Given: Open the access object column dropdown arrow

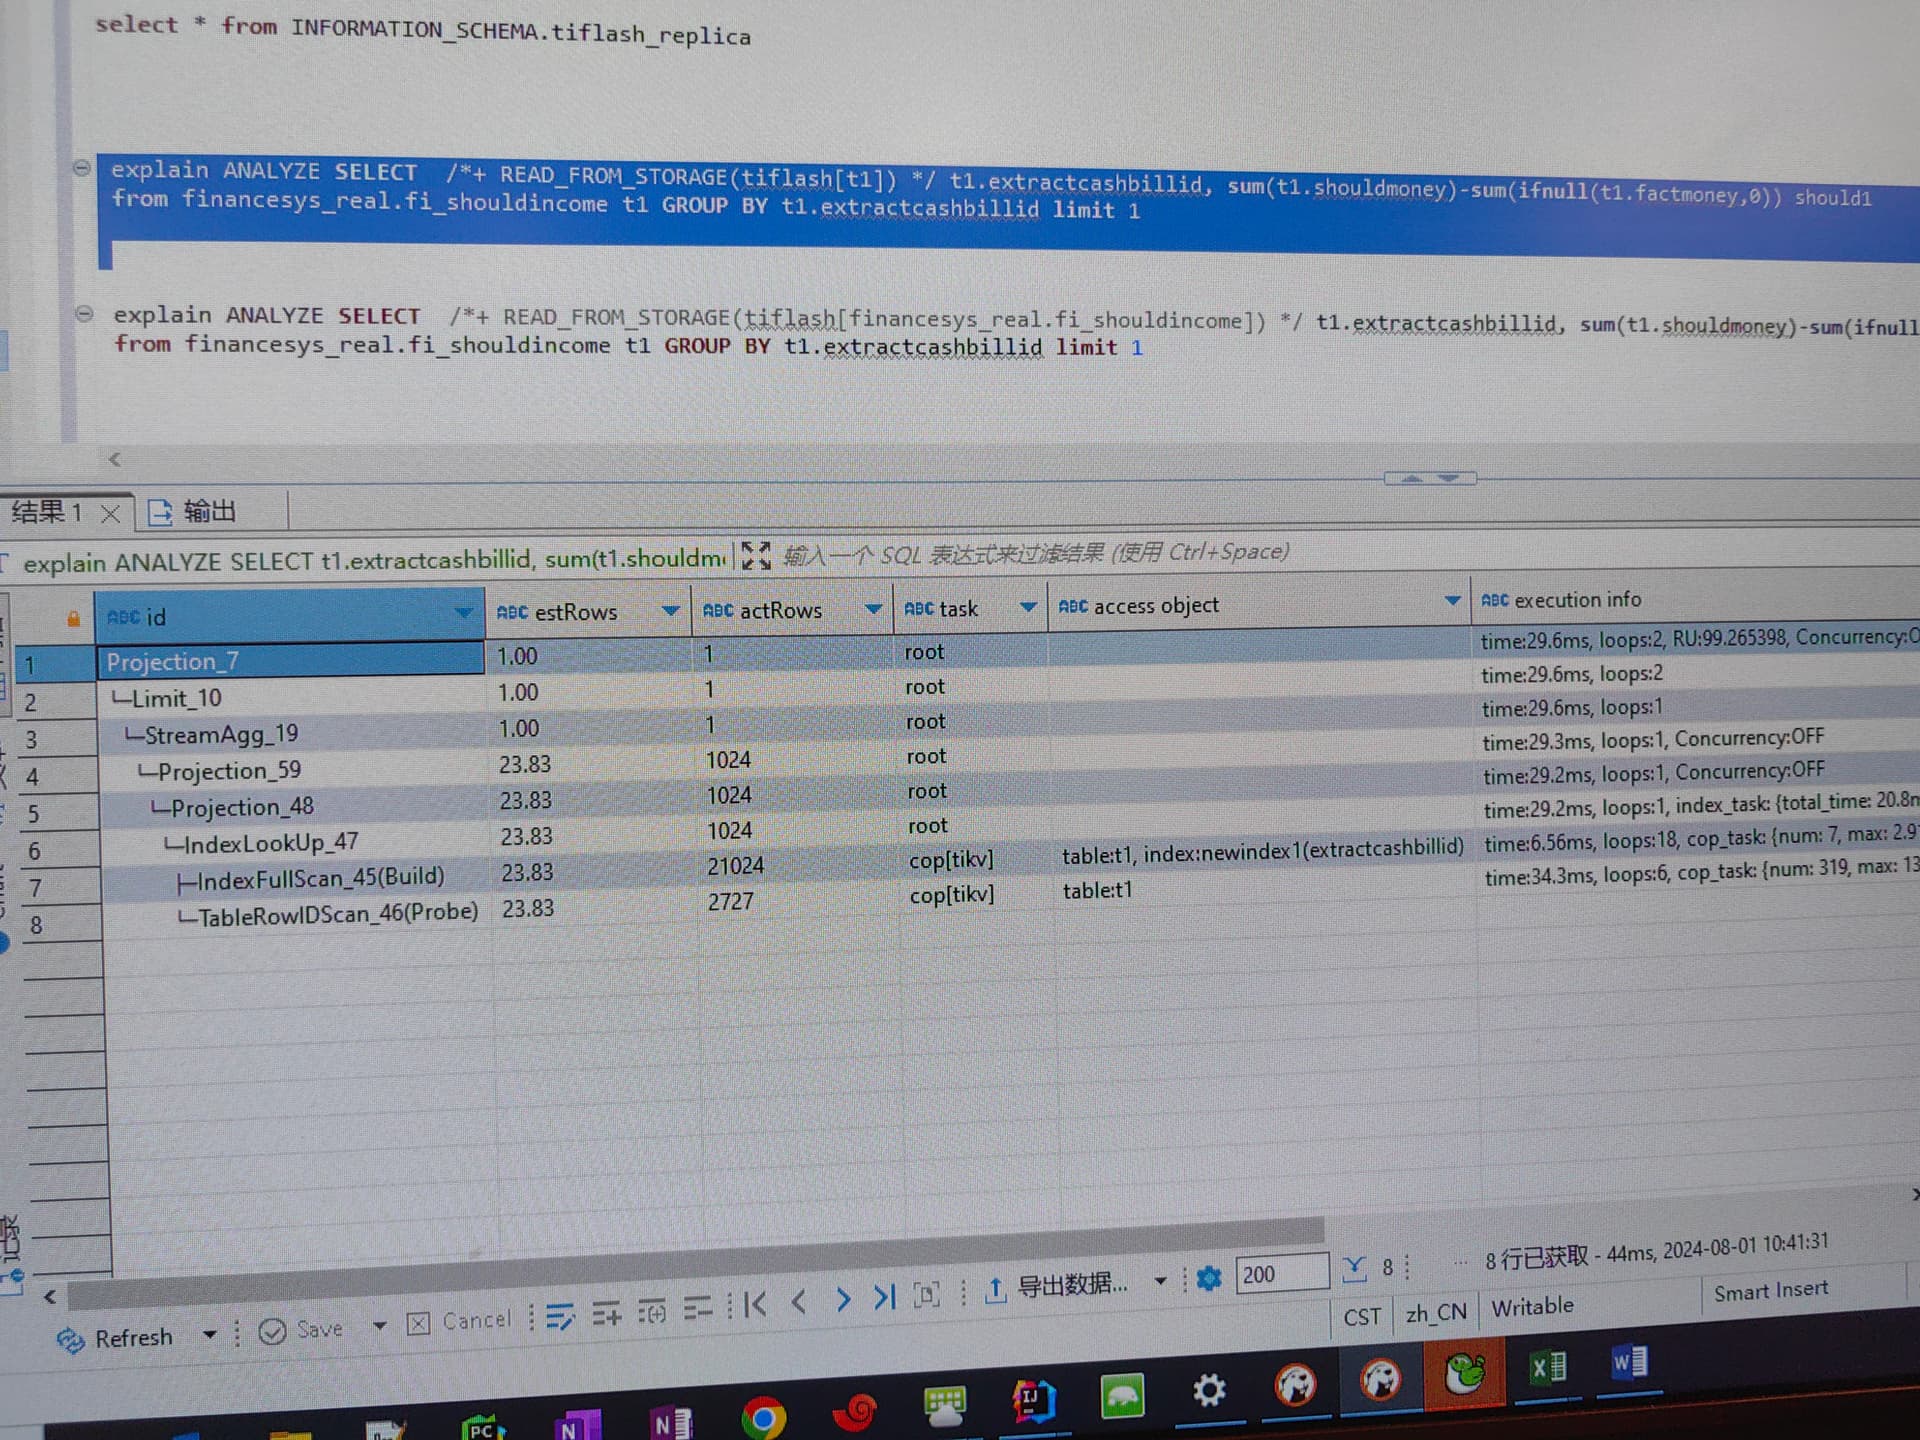Looking at the screenshot, I should pyautogui.click(x=1452, y=600).
